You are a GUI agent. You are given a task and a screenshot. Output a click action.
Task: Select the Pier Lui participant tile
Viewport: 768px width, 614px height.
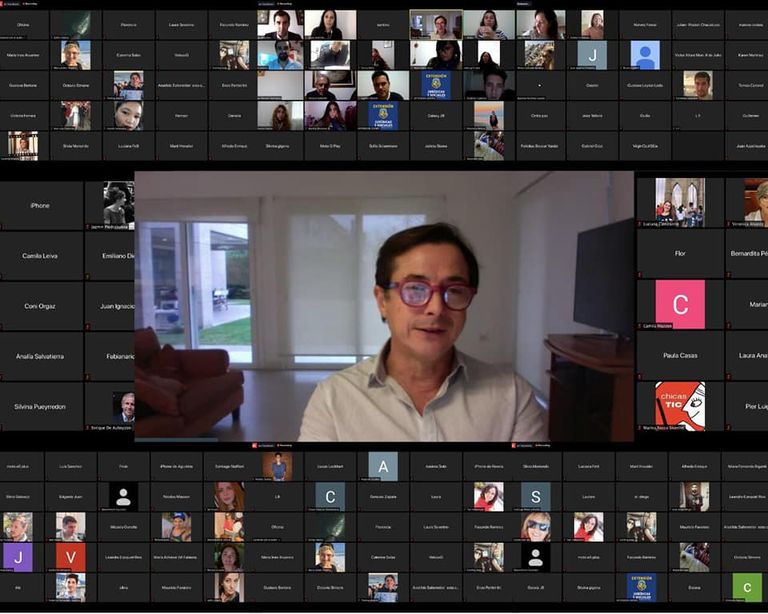pyautogui.click(x=747, y=406)
